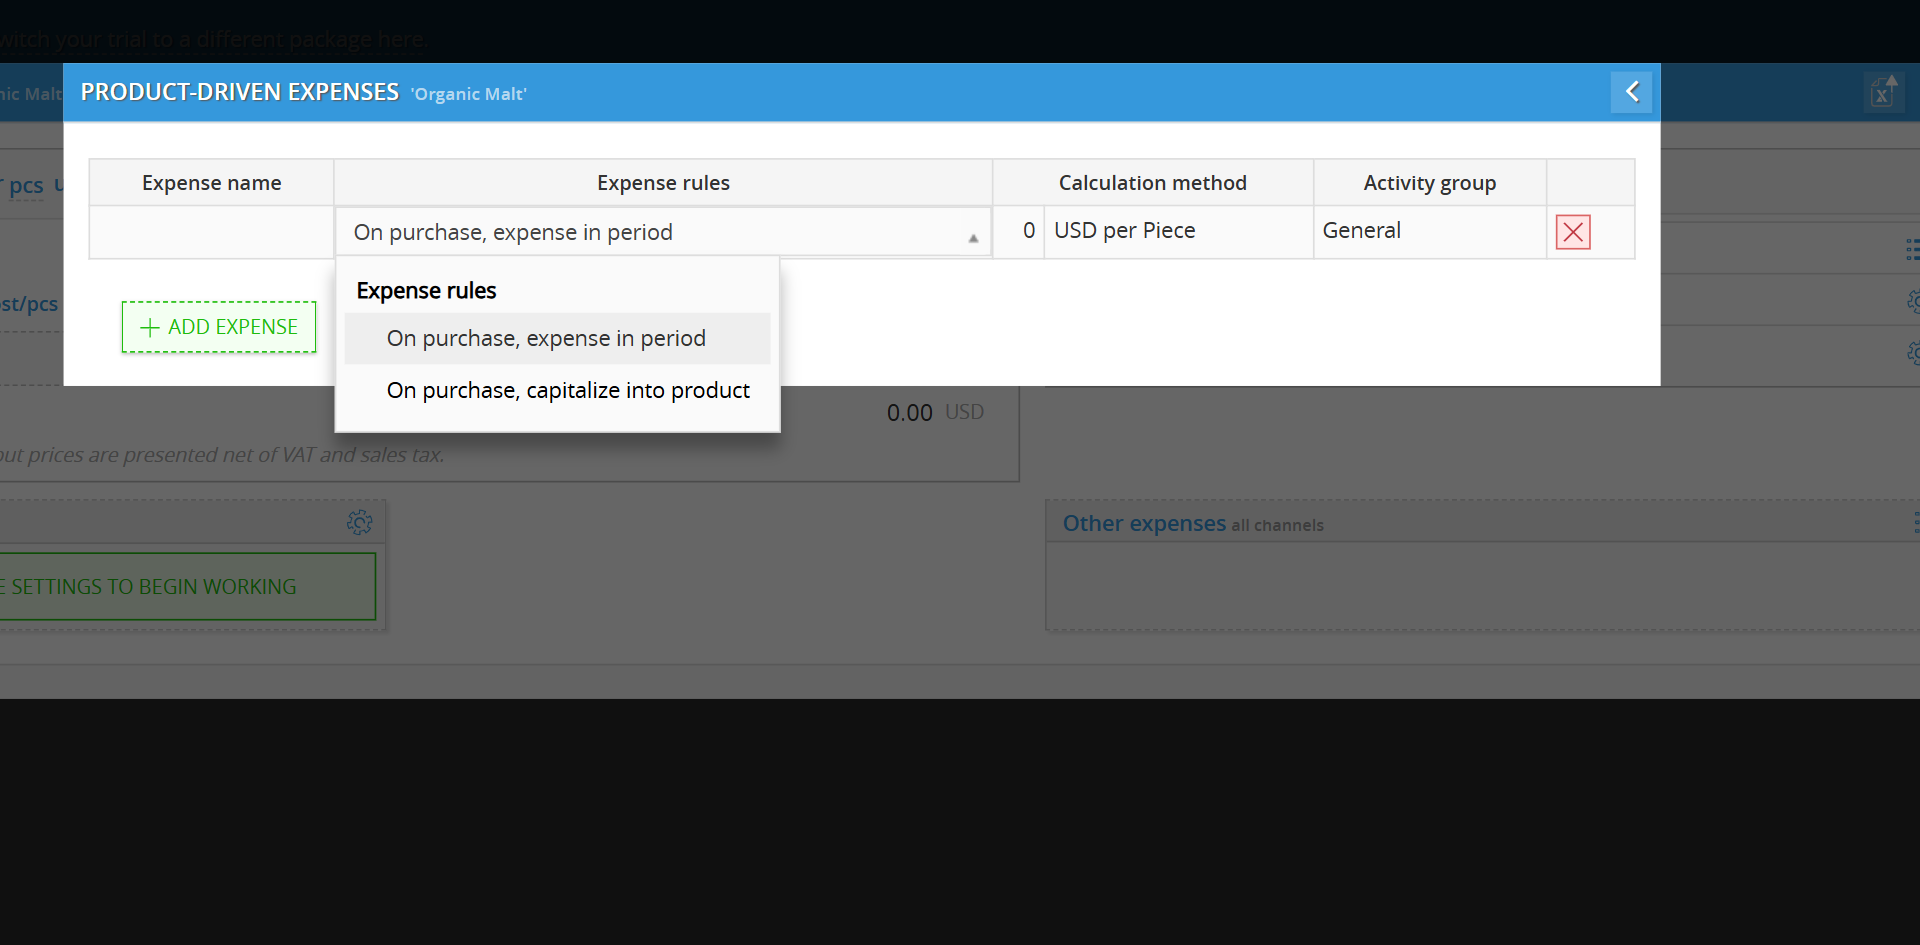The width and height of the screenshot is (1920, 945).
Task: Click the Calculation method column header
Action: pos(1152,183)
